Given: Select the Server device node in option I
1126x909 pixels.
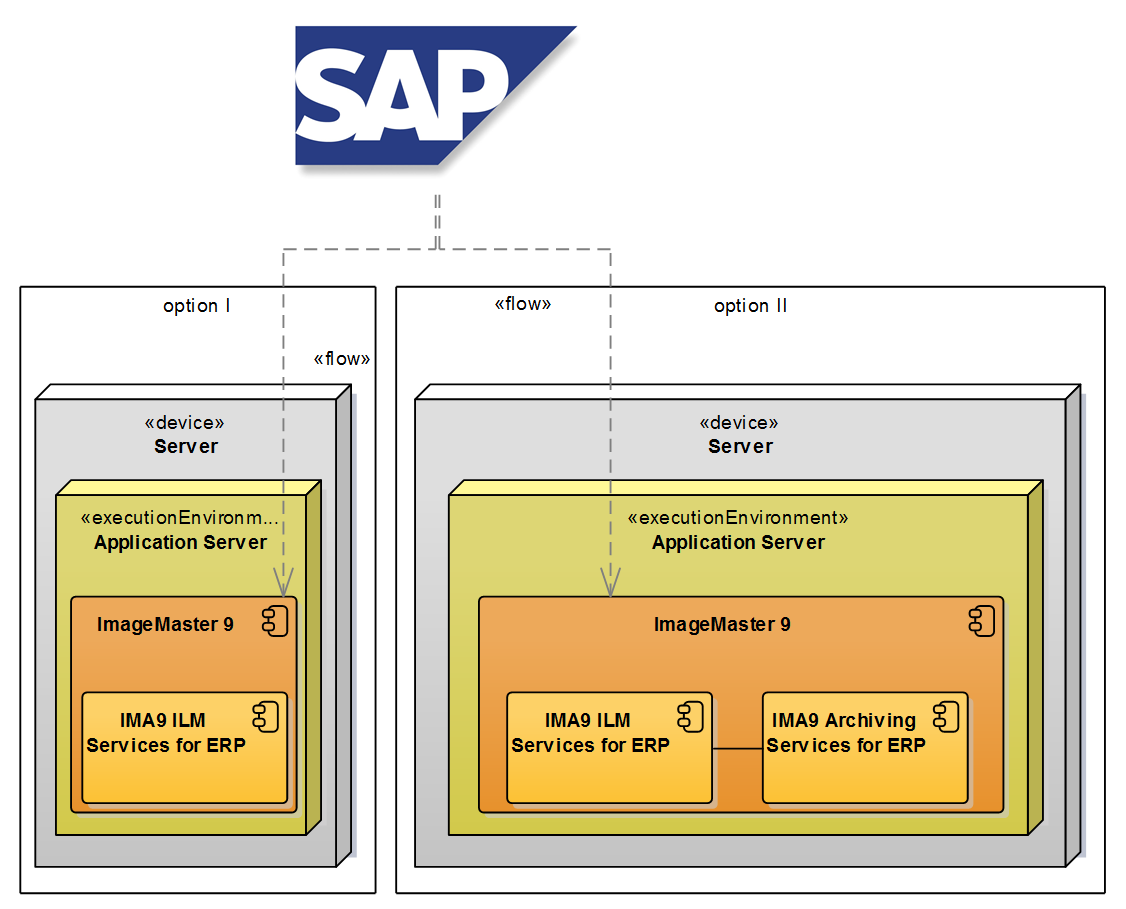Looking at the screenshot, I should coord(186,435).
